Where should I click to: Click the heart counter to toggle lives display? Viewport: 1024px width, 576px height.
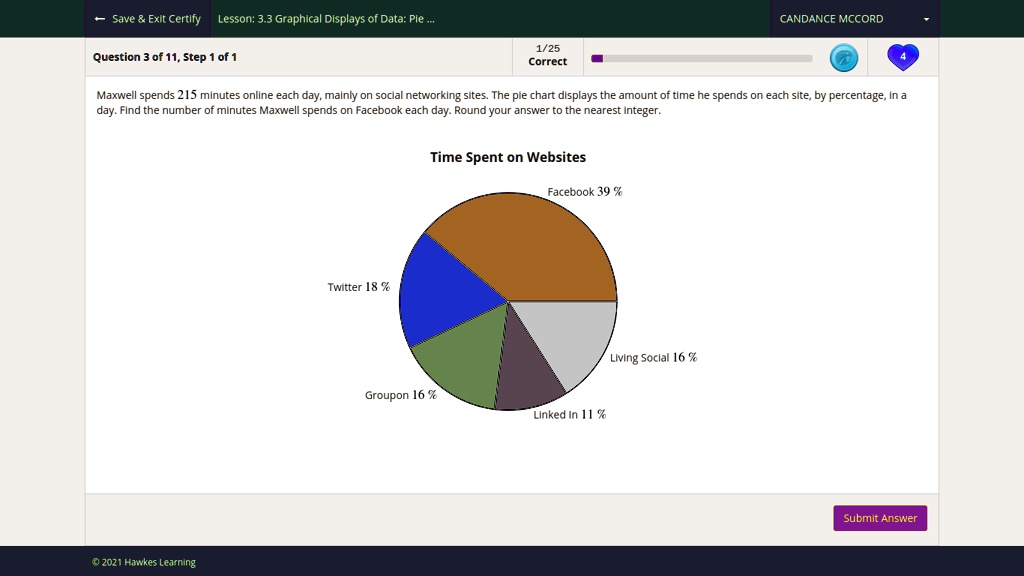click(x=902, y=58)
